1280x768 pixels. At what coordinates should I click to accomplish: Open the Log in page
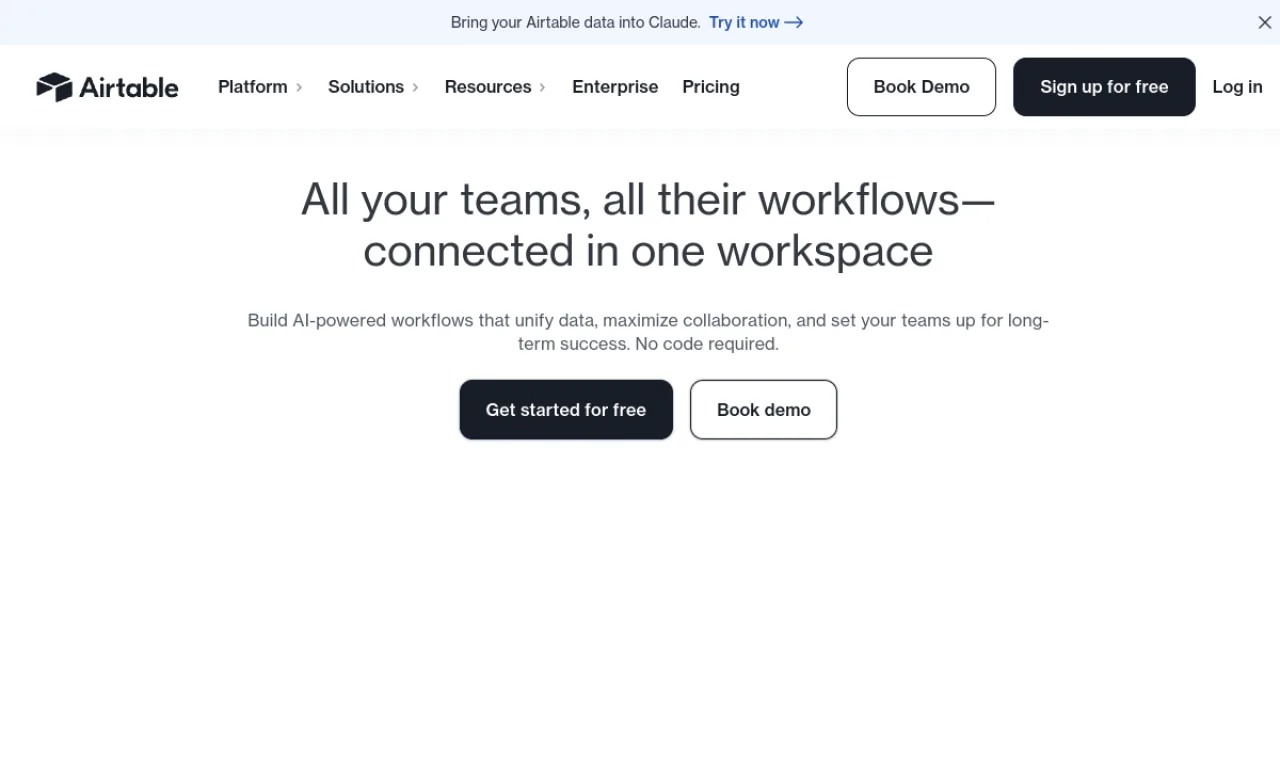pyautogui.click(x=1237, y=87)
